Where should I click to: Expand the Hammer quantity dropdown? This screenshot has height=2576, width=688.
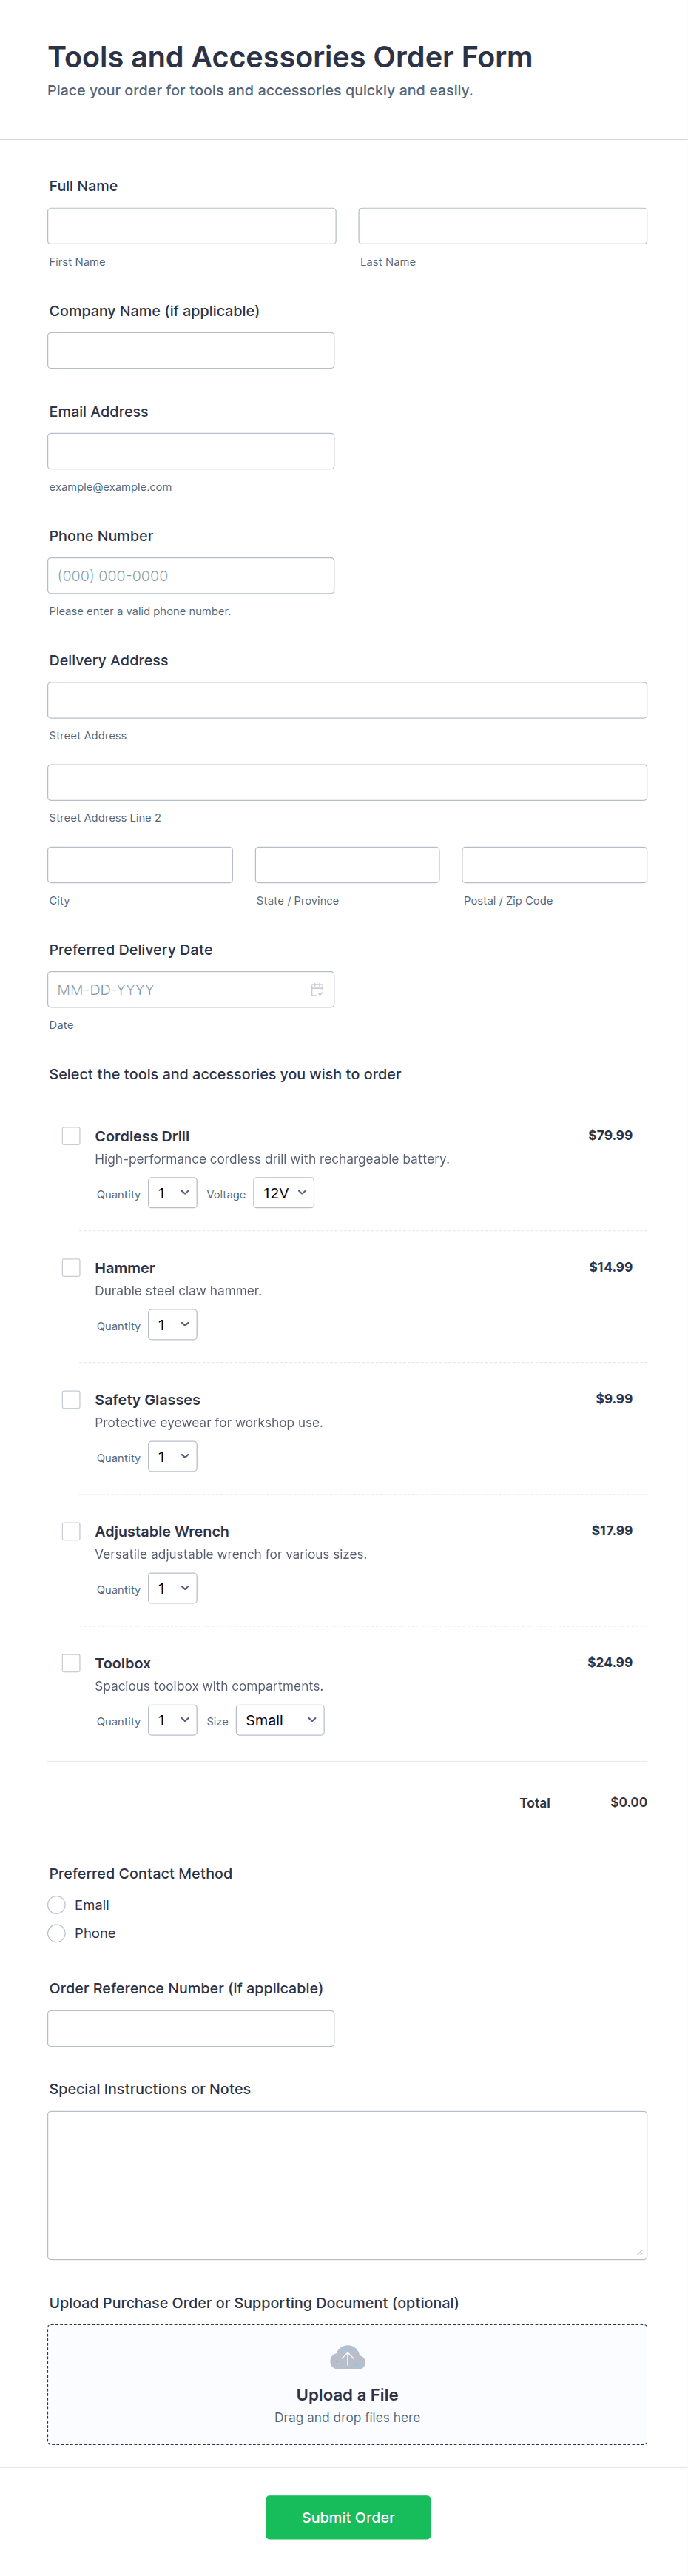173,1325
